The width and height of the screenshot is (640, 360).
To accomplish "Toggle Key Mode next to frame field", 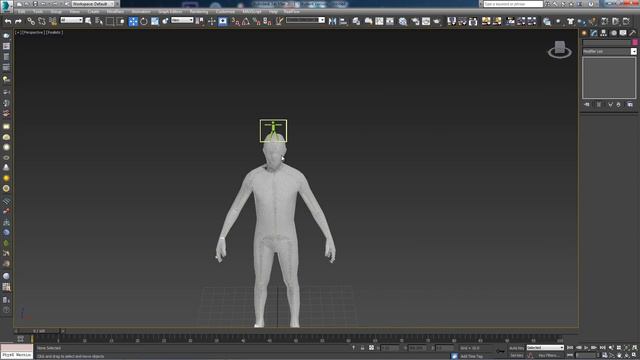I will tap(570, 356).
